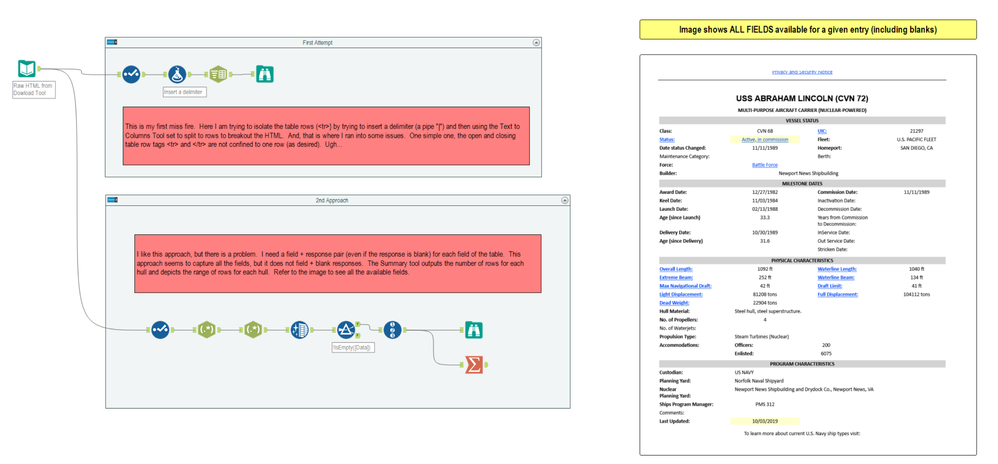998x464 pixels.
Task: Click the PMS 312 program manager value
Action: (764, 404)
